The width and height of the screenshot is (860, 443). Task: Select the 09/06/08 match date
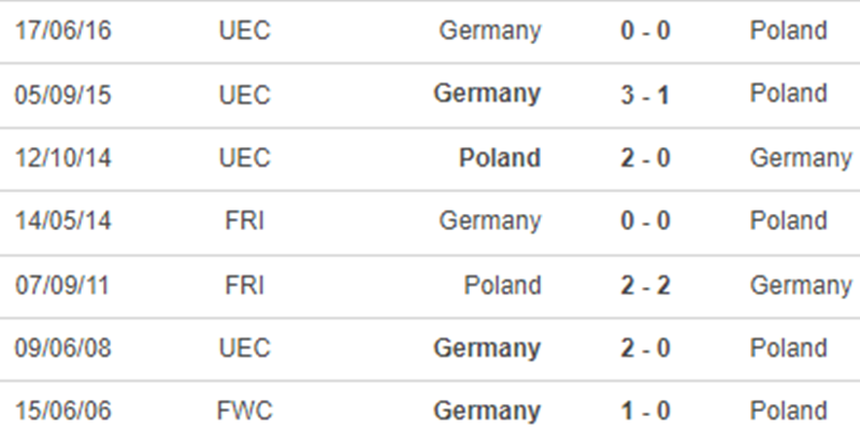(x=63, y=348)
